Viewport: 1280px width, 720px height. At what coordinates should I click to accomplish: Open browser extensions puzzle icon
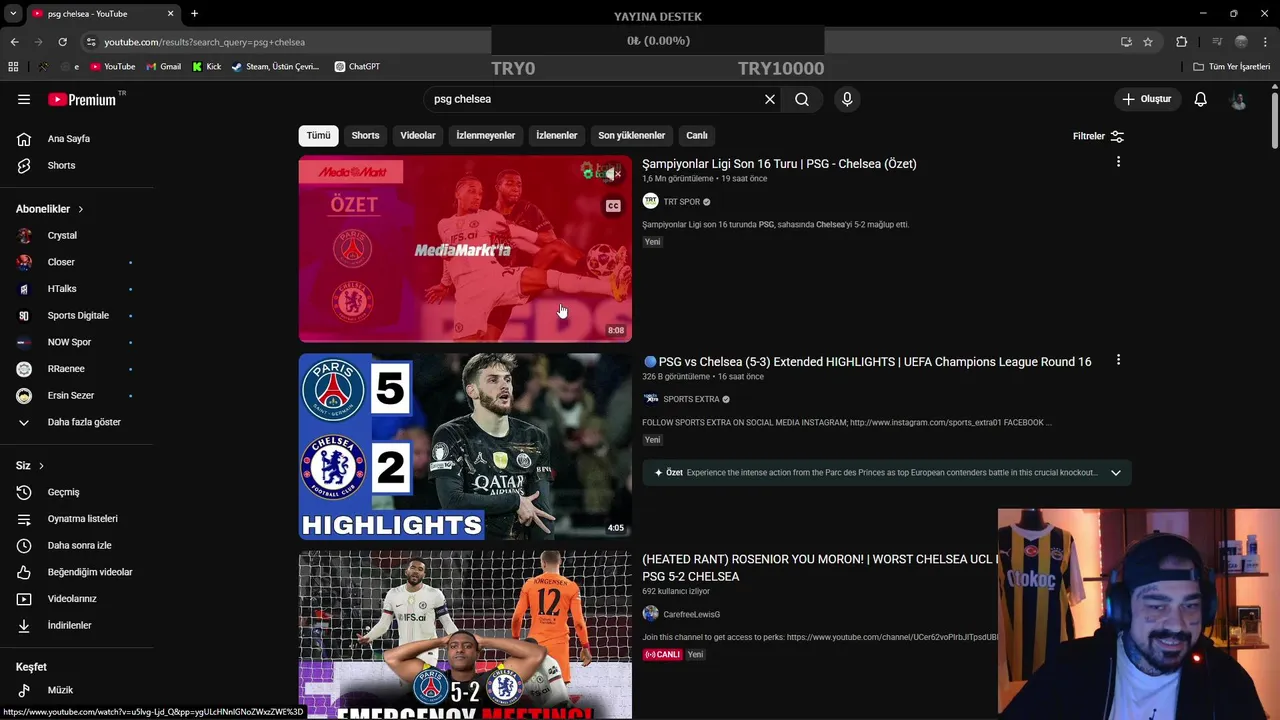[x=1181, y=42]
